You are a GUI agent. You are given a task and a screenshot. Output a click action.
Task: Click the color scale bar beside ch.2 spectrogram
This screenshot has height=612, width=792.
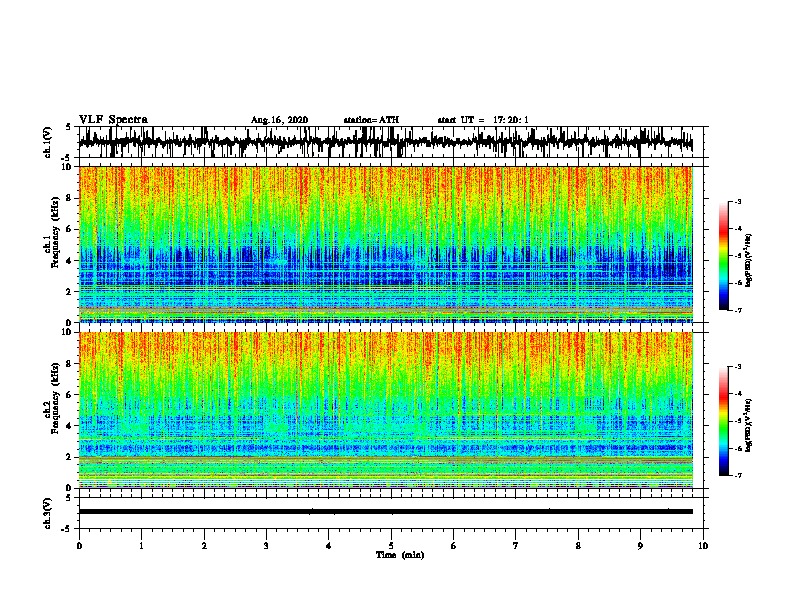click(724, 421)
